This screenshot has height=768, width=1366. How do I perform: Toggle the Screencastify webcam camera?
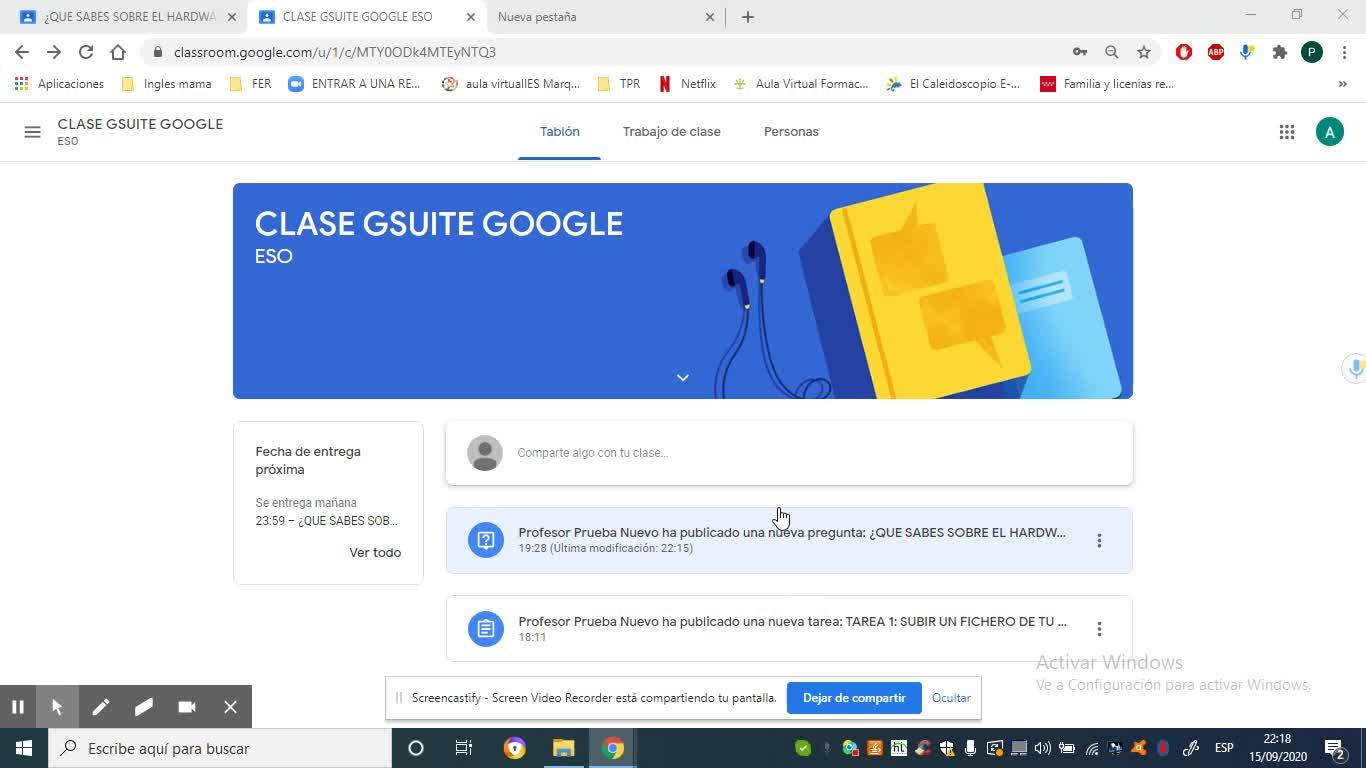point(187,707)
